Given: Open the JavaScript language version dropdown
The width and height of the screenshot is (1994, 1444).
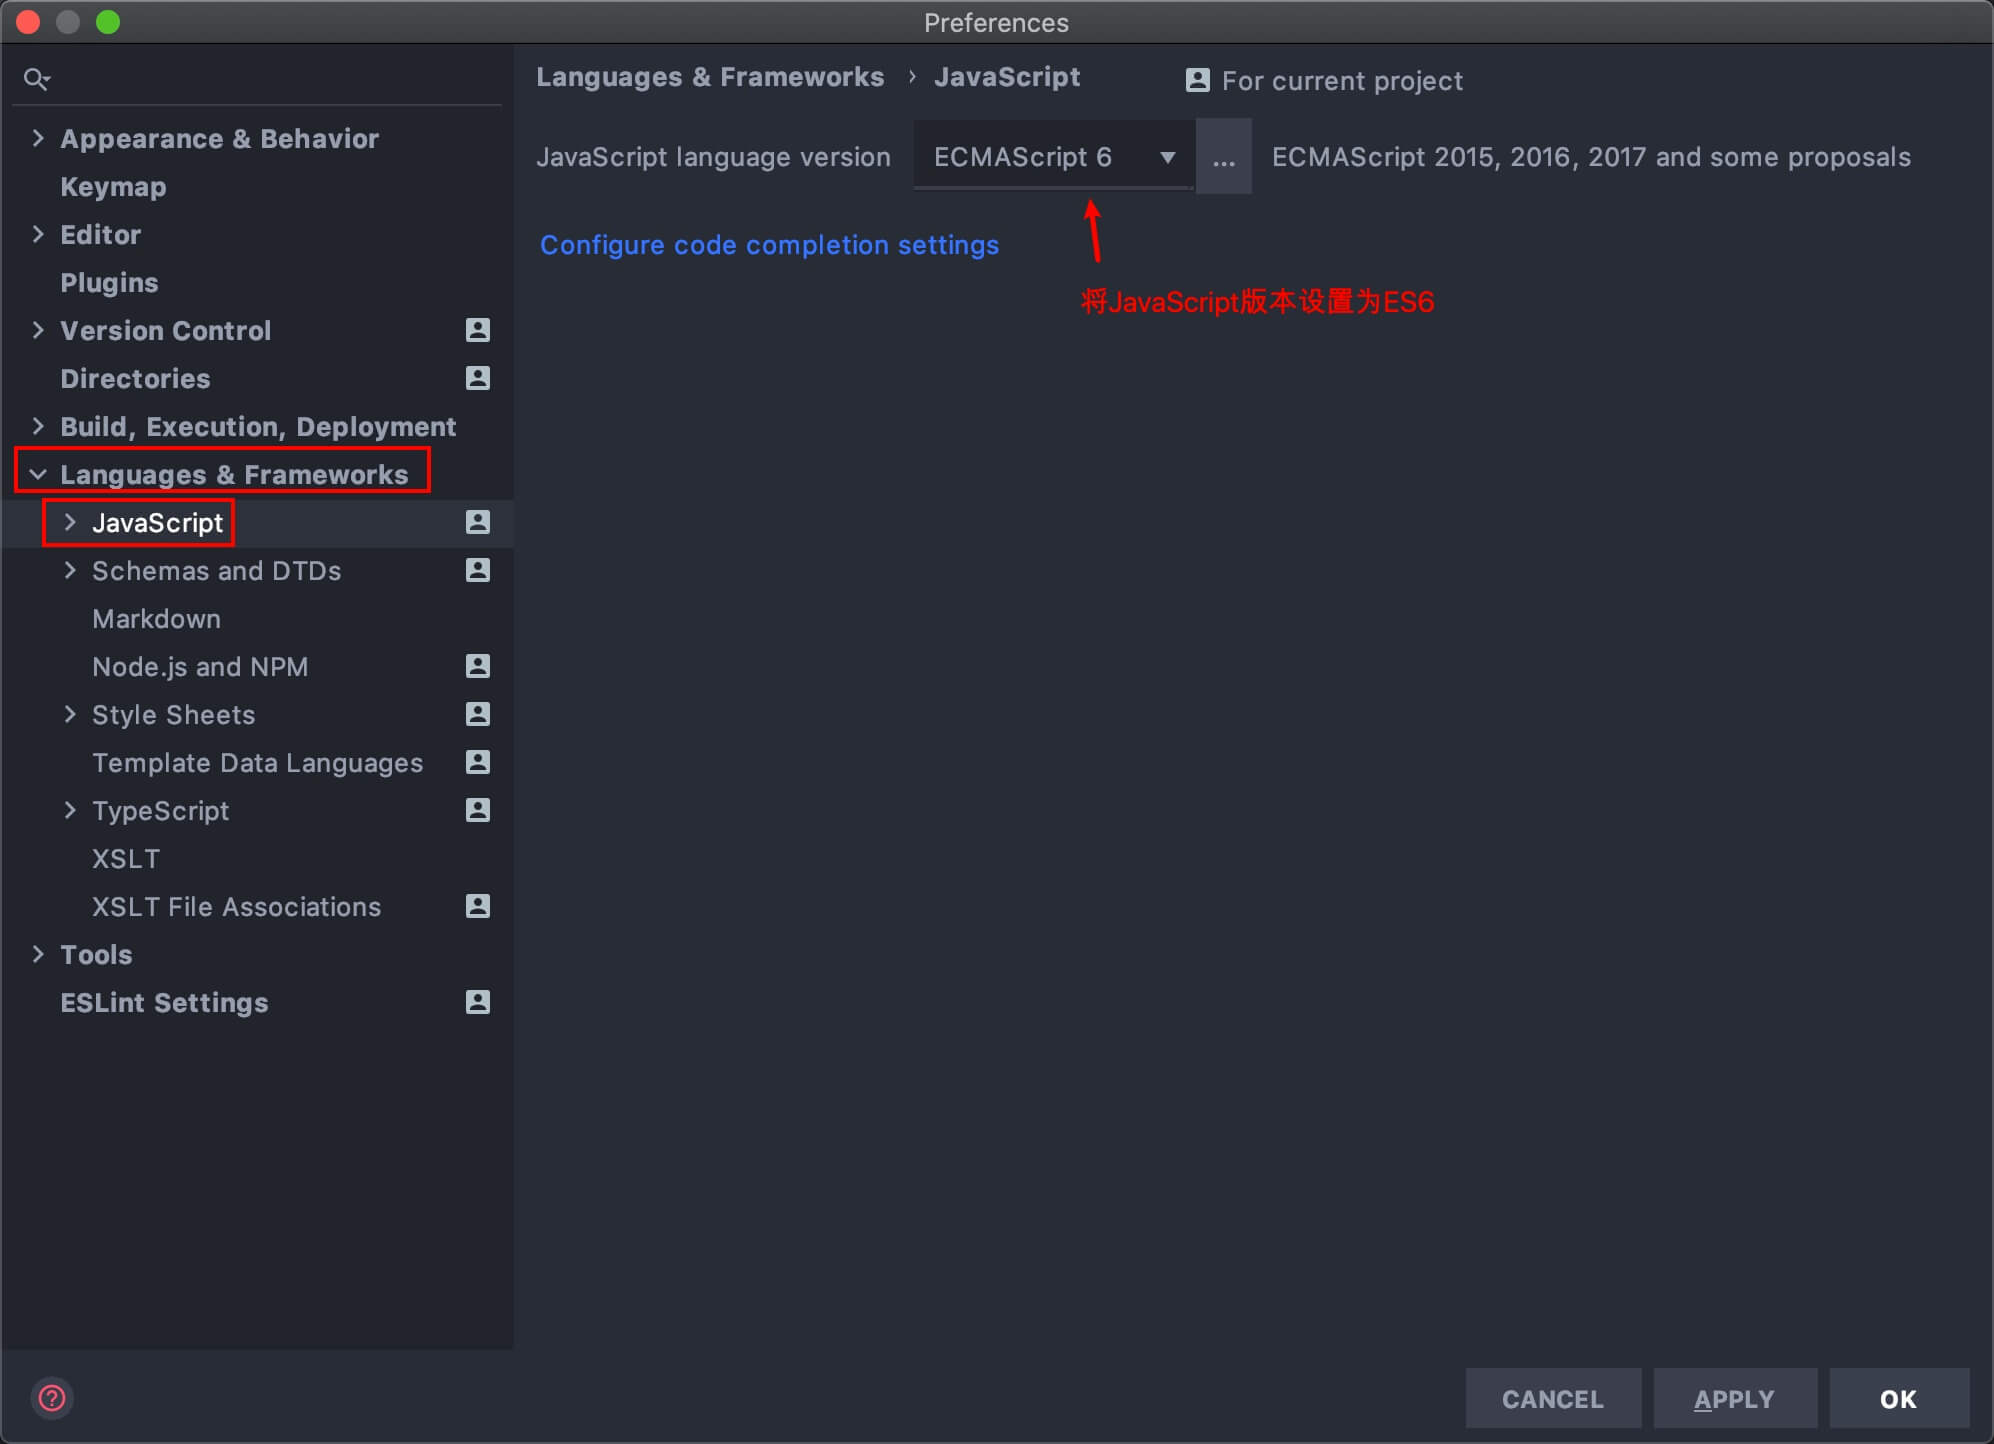Looking at the screenshot, I should click(1053, 157).
